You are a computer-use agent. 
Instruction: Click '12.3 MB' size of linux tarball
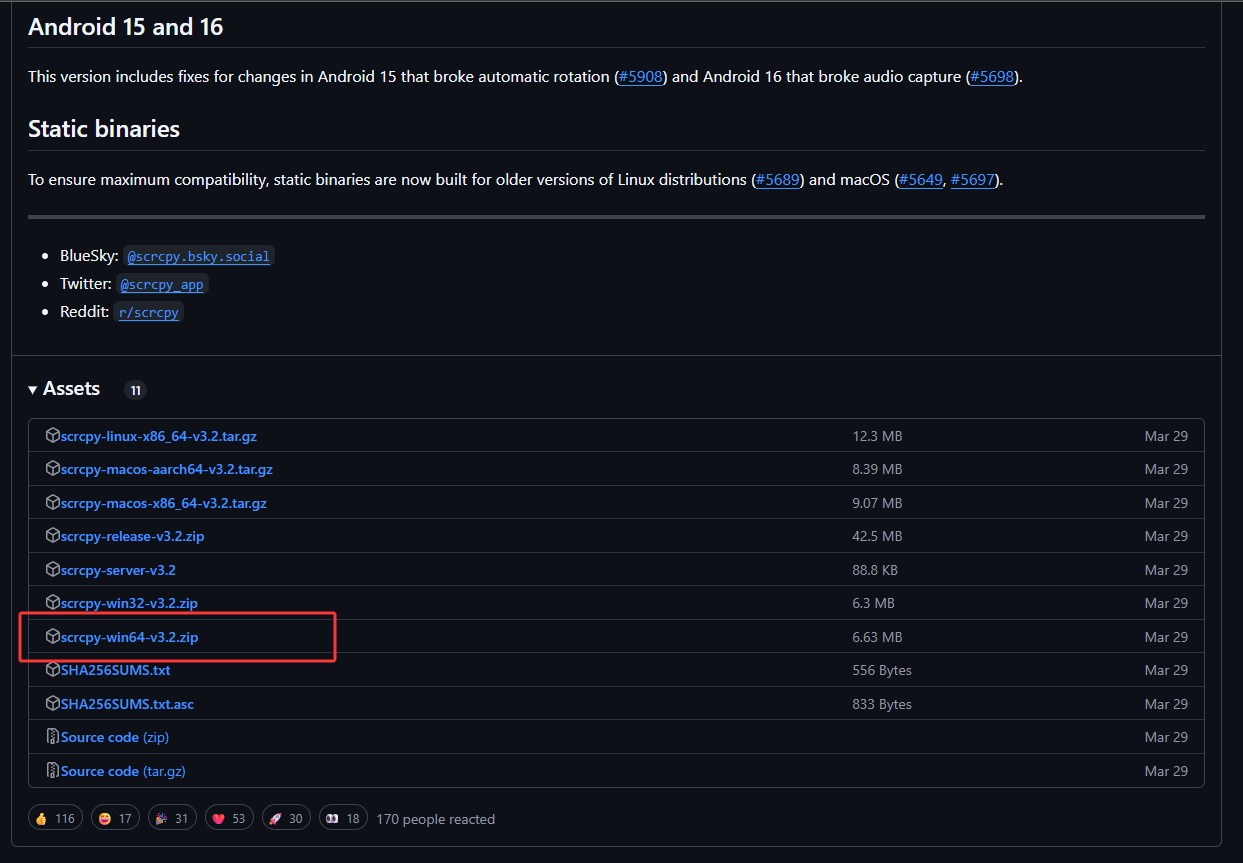coord(877,436)
